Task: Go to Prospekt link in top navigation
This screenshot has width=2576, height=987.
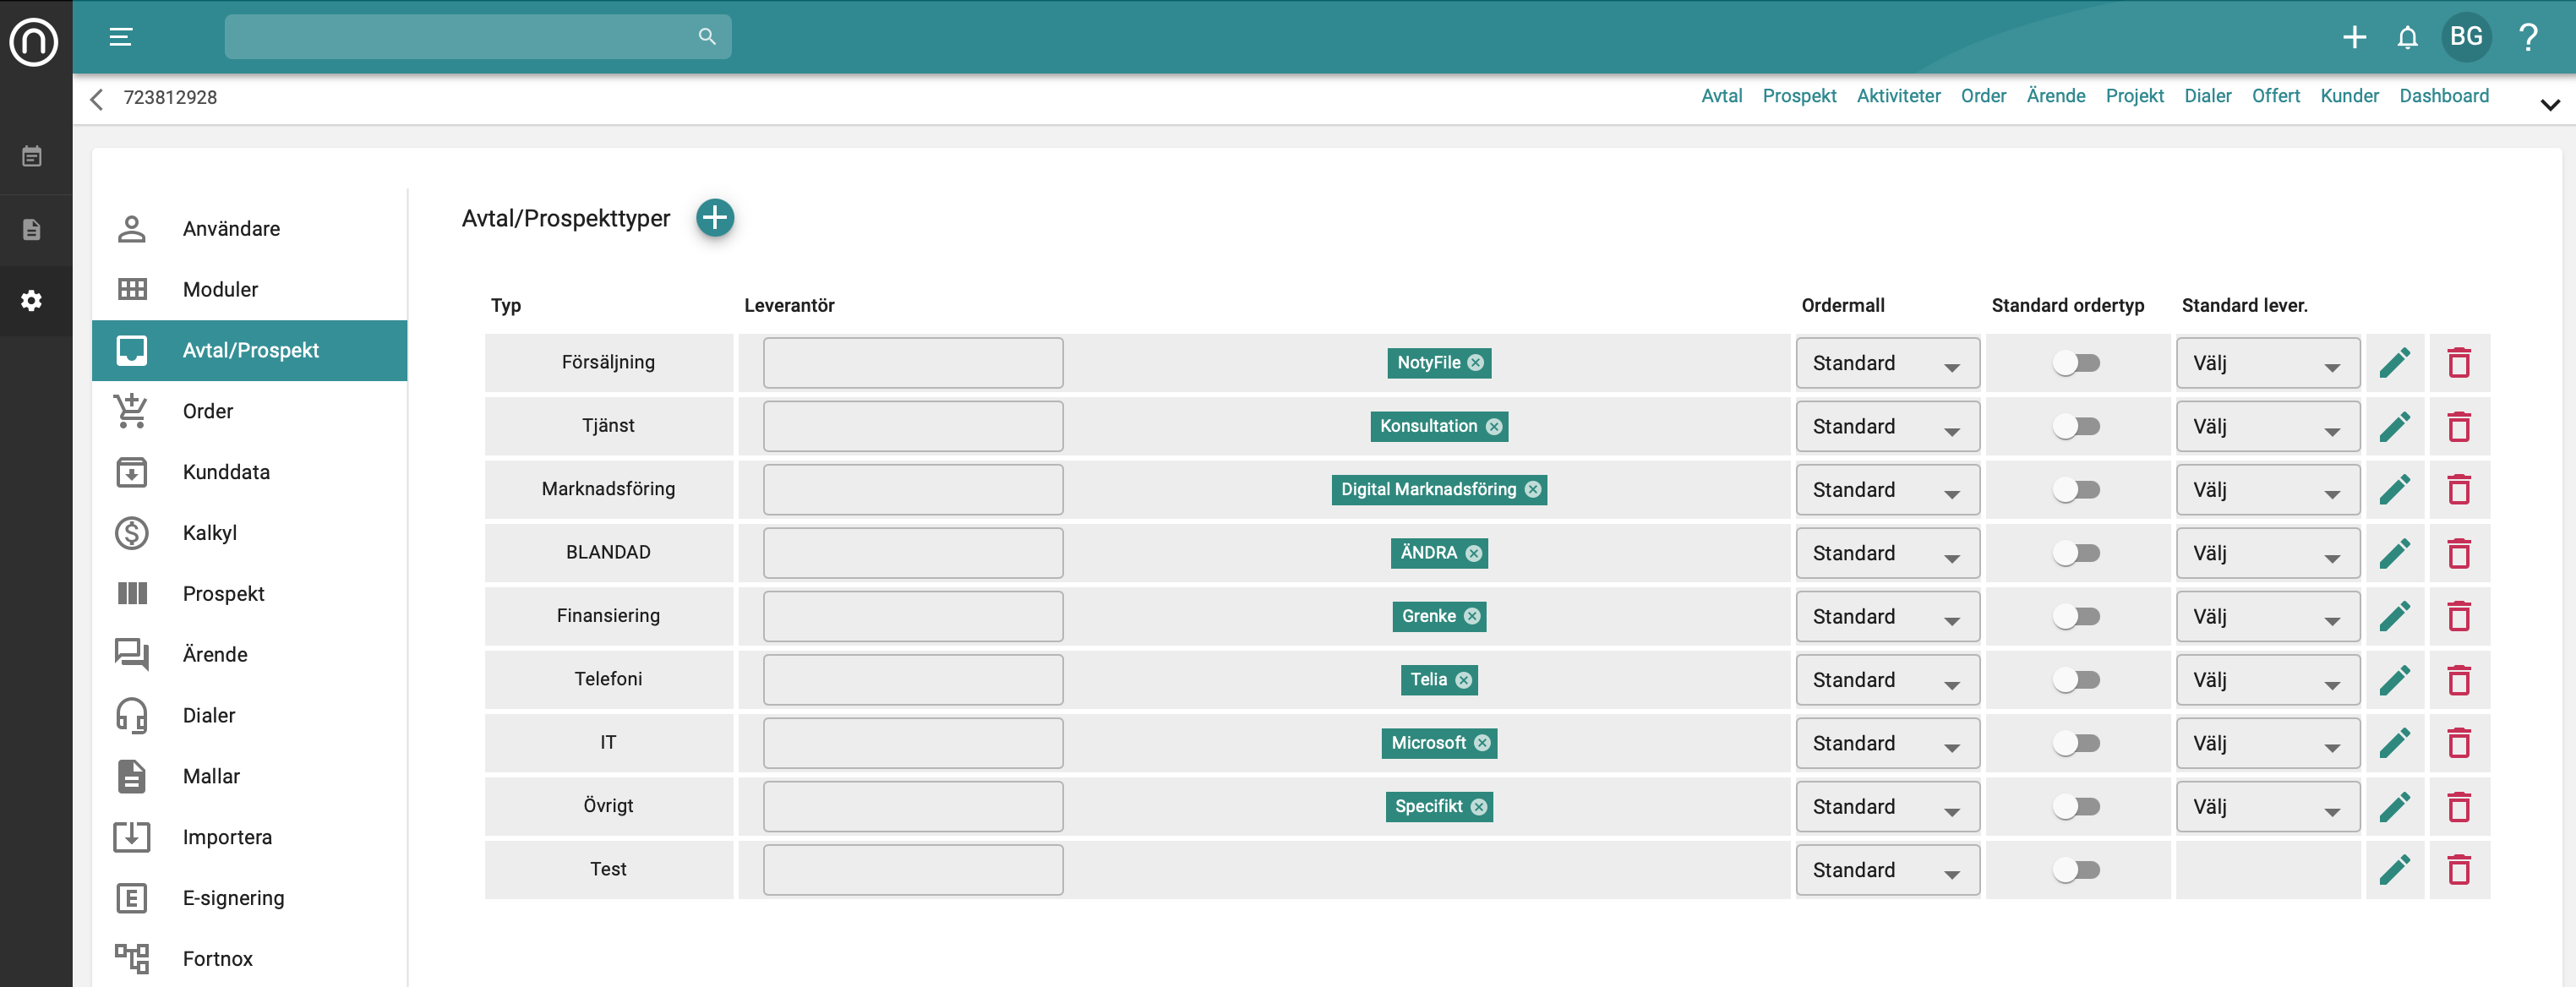Action: pyautogui.click(x=1799, y=96)
